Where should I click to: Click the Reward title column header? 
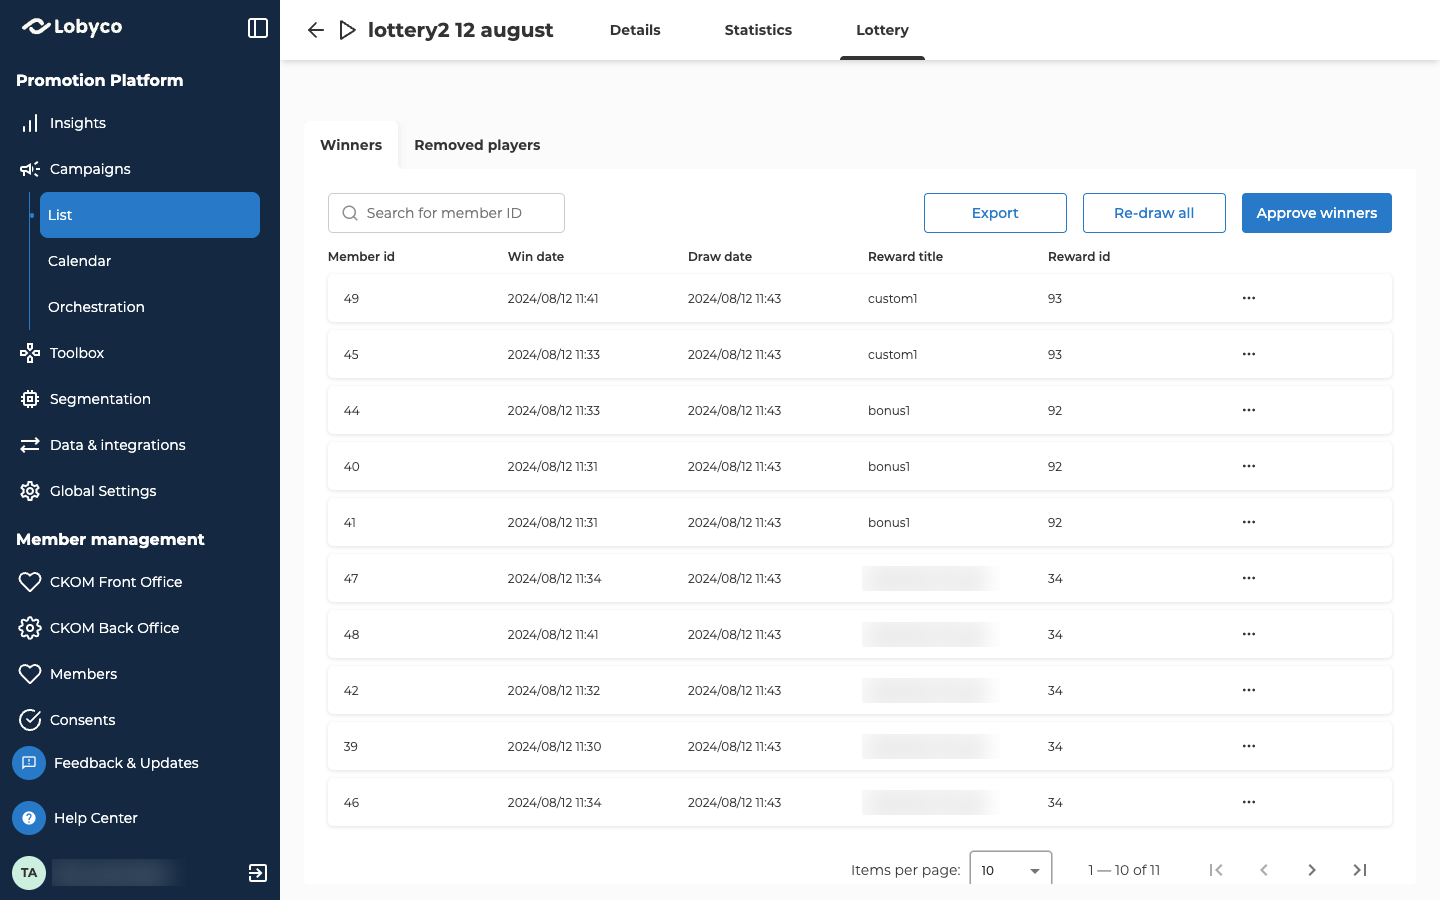(x=905, y=257)
